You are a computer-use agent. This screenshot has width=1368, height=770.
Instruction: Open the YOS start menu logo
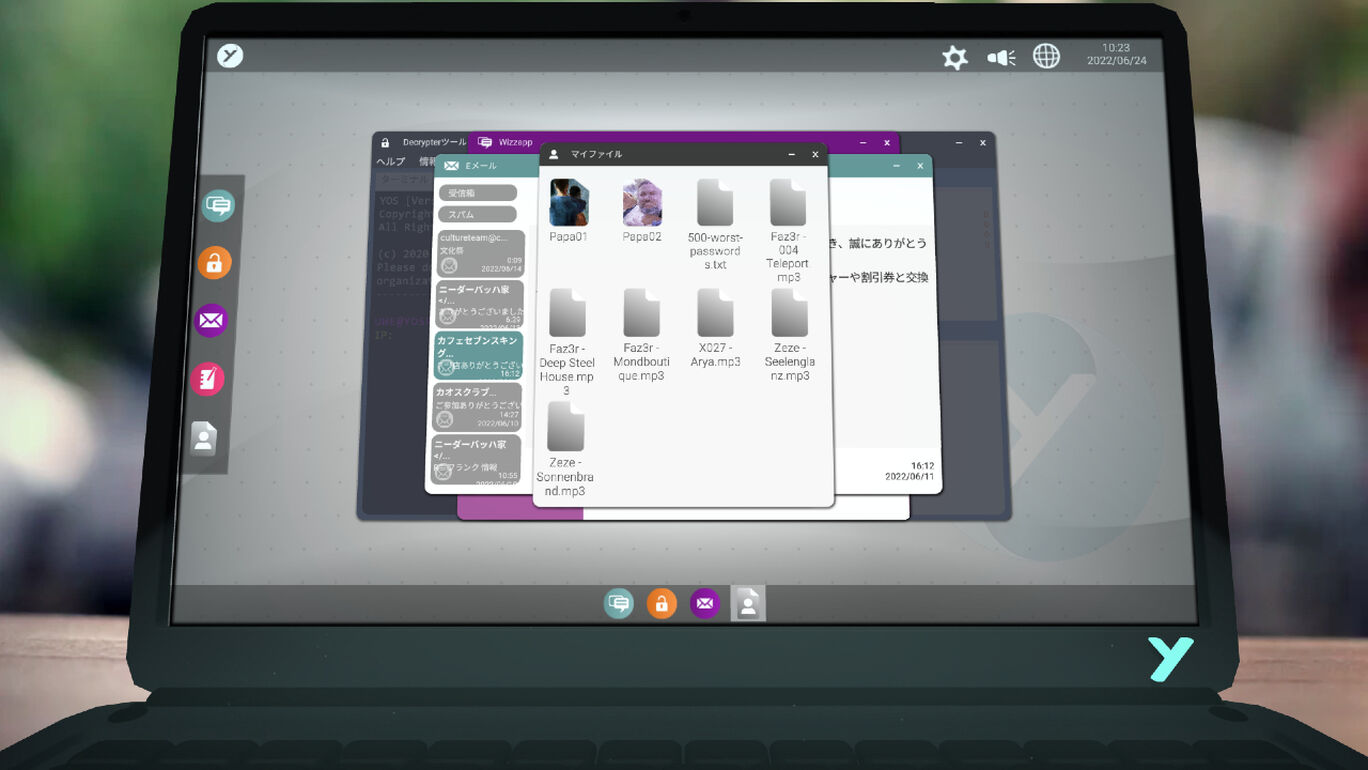click(x=230, y=56)
